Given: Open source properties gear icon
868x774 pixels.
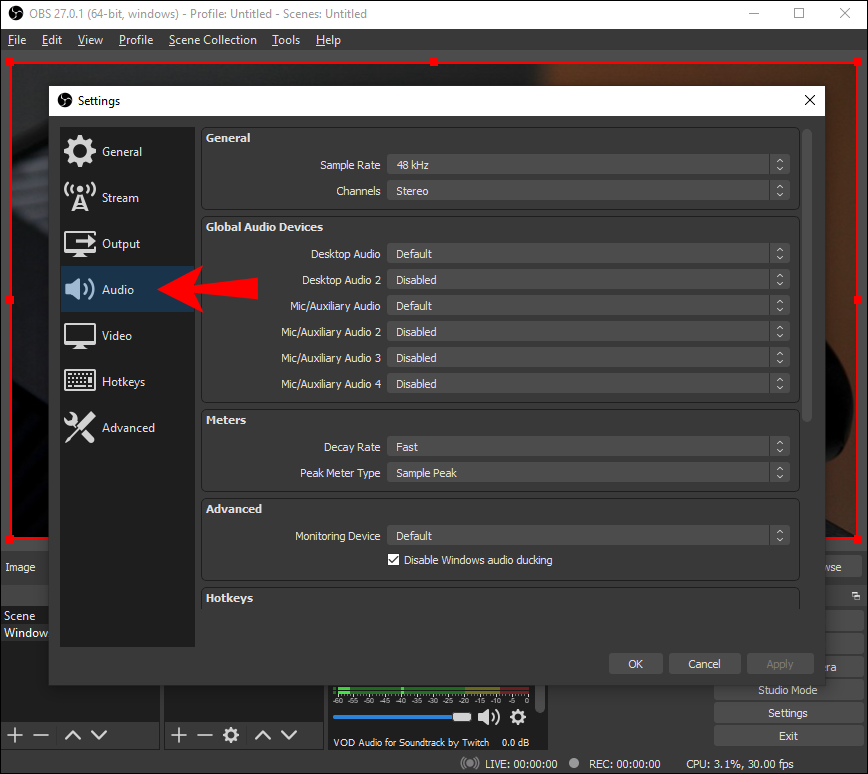Looking at the screenshot, I should (x=231, y=735).
